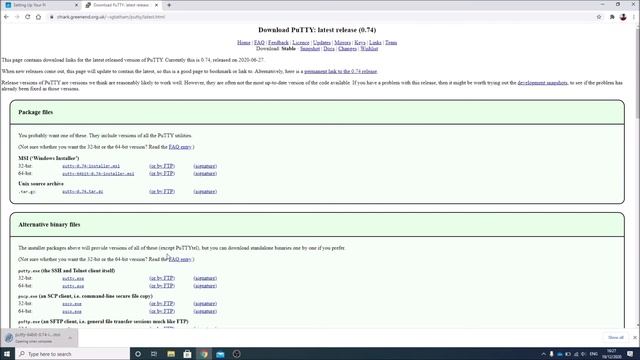This screenshot has width=640, height=360.
Task: Open the Wishlist link
Action: 369,49
